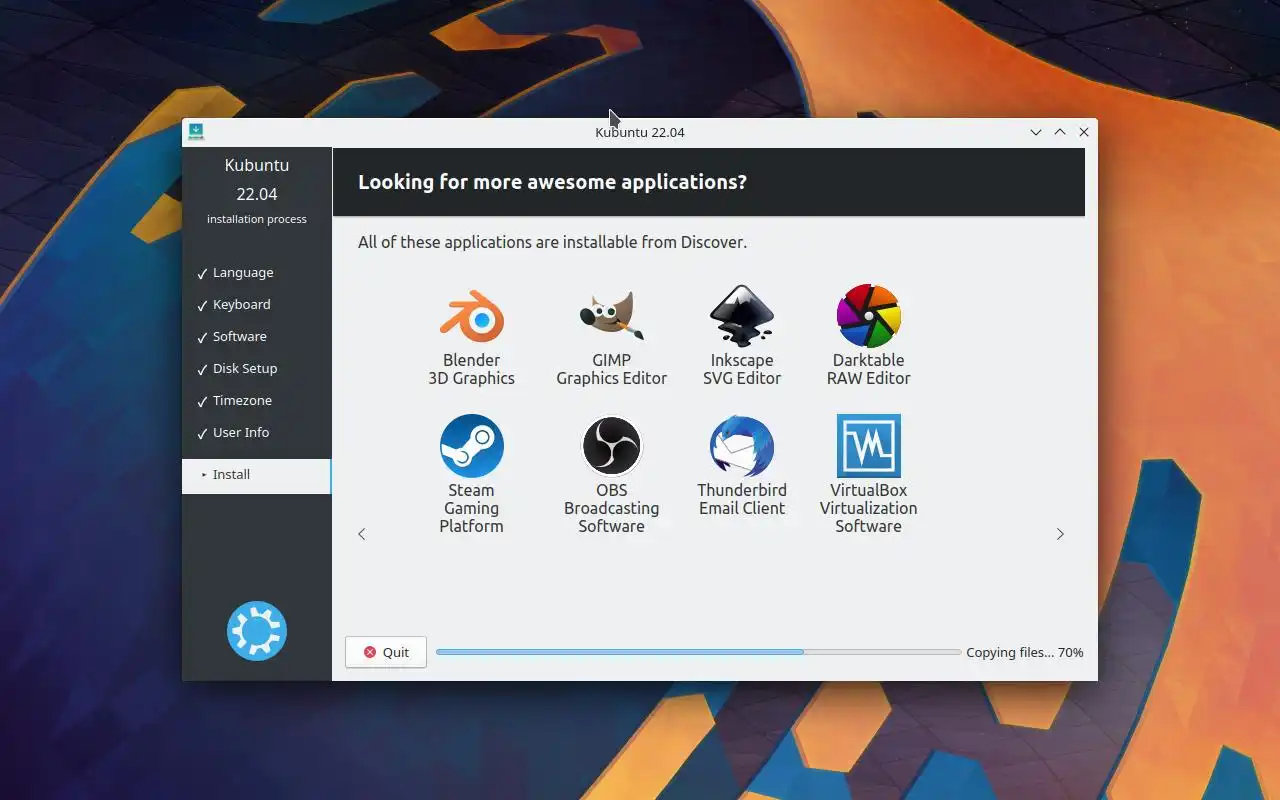Click the 'OBS Broadcasting Software' label

pyautogui.click(x=612, y=508)
